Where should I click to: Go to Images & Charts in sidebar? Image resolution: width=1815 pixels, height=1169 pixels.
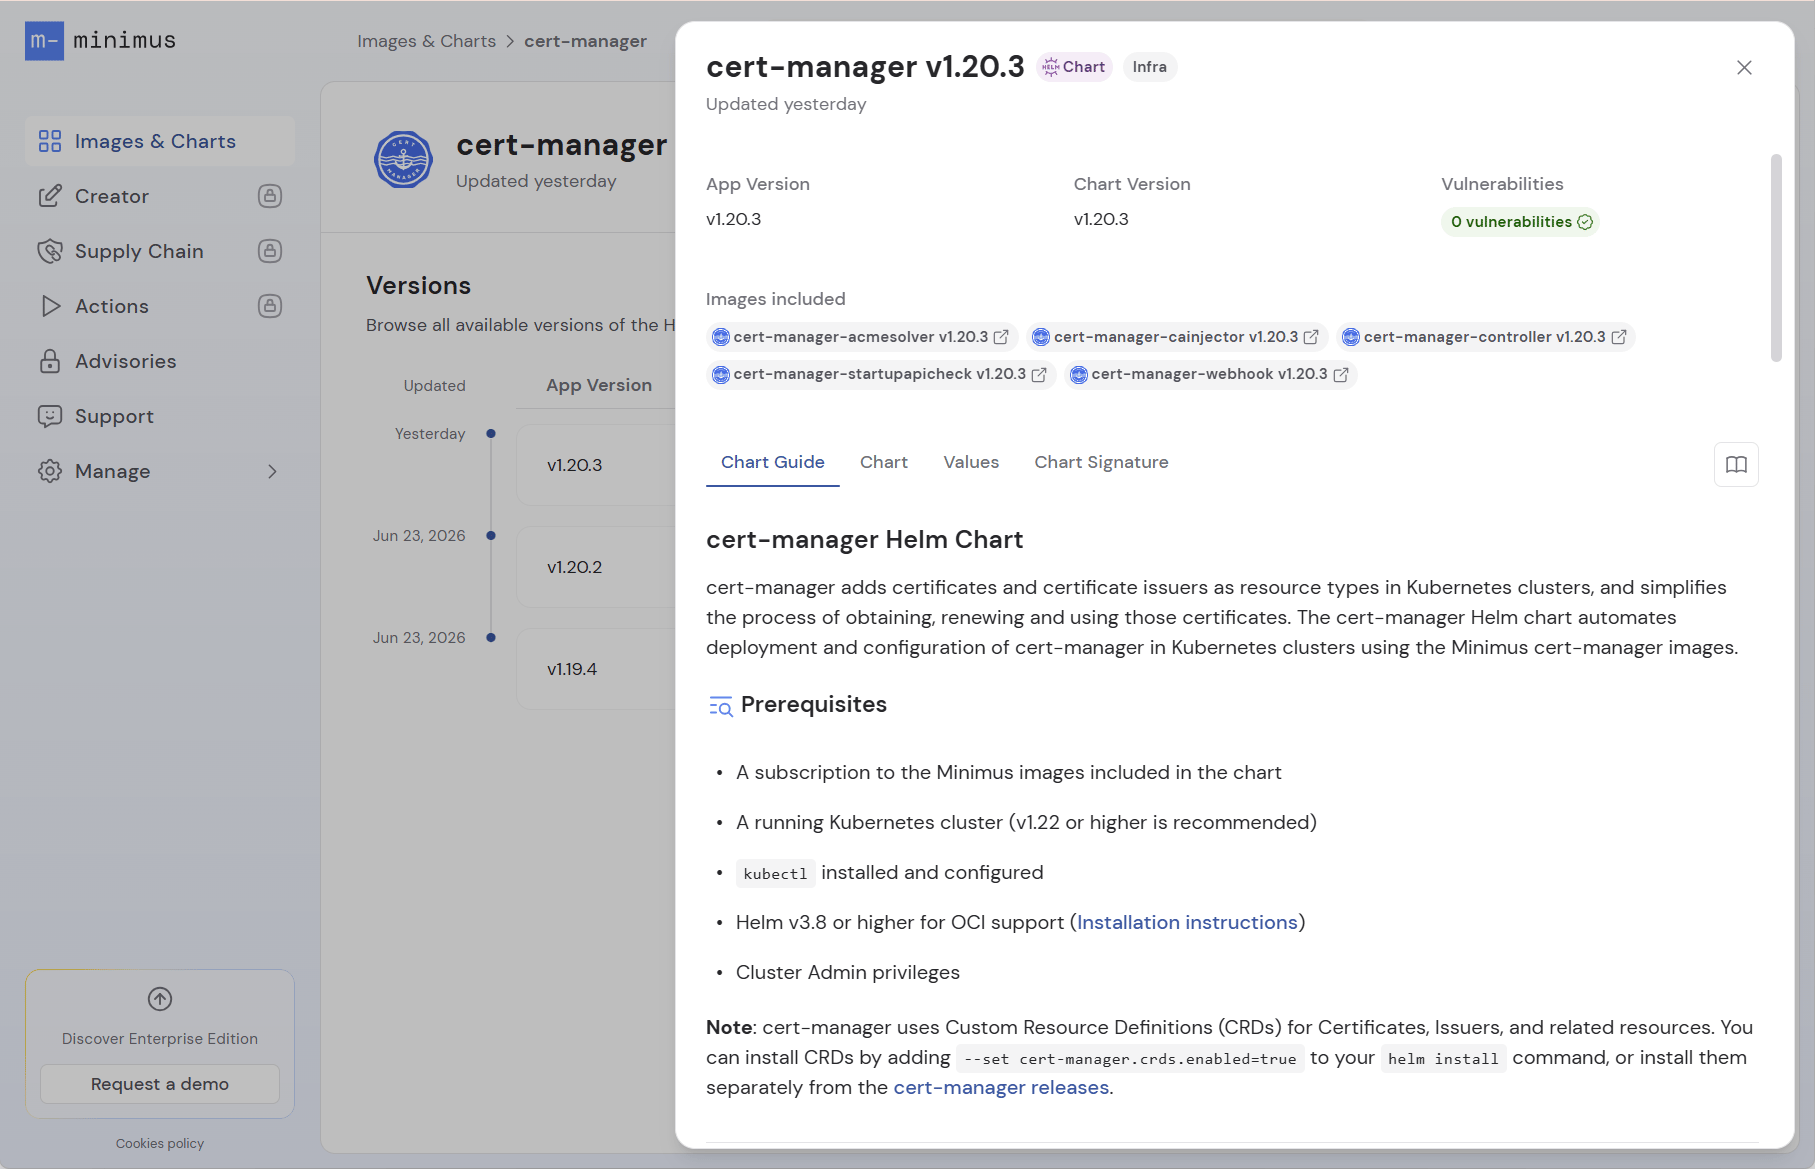[160, 141]
